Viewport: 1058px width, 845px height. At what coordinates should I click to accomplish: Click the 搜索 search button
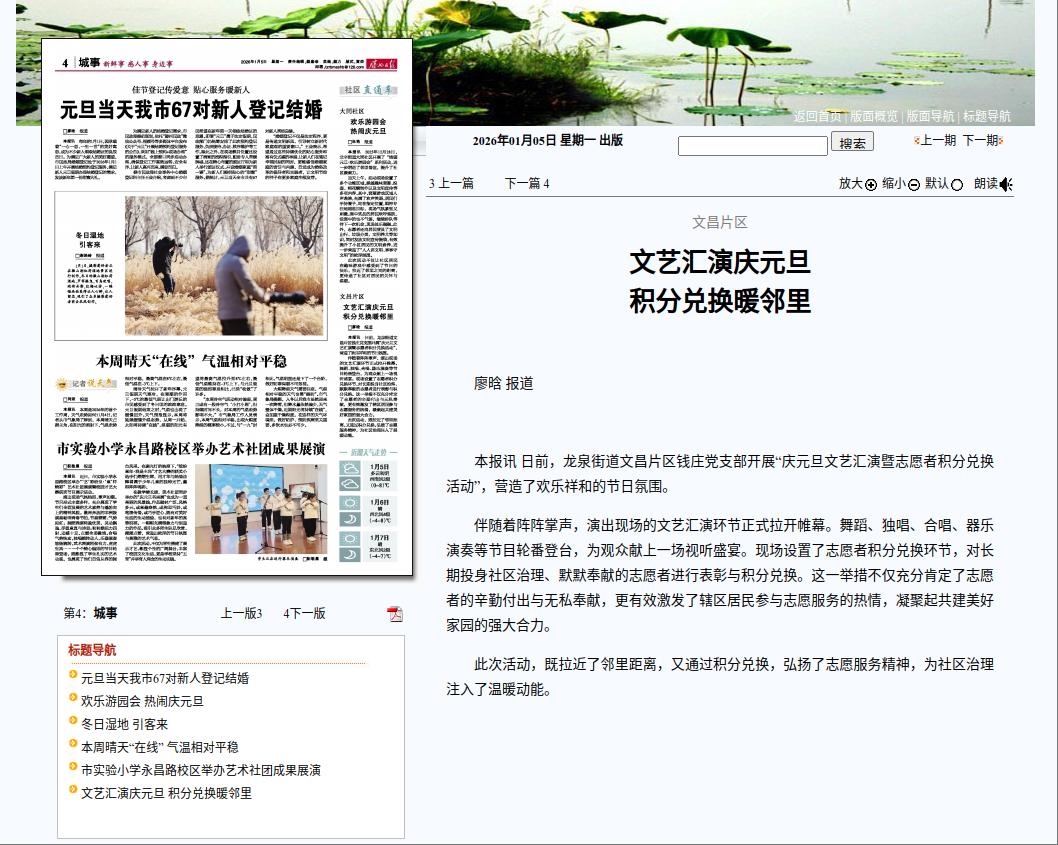pos(852,143)
